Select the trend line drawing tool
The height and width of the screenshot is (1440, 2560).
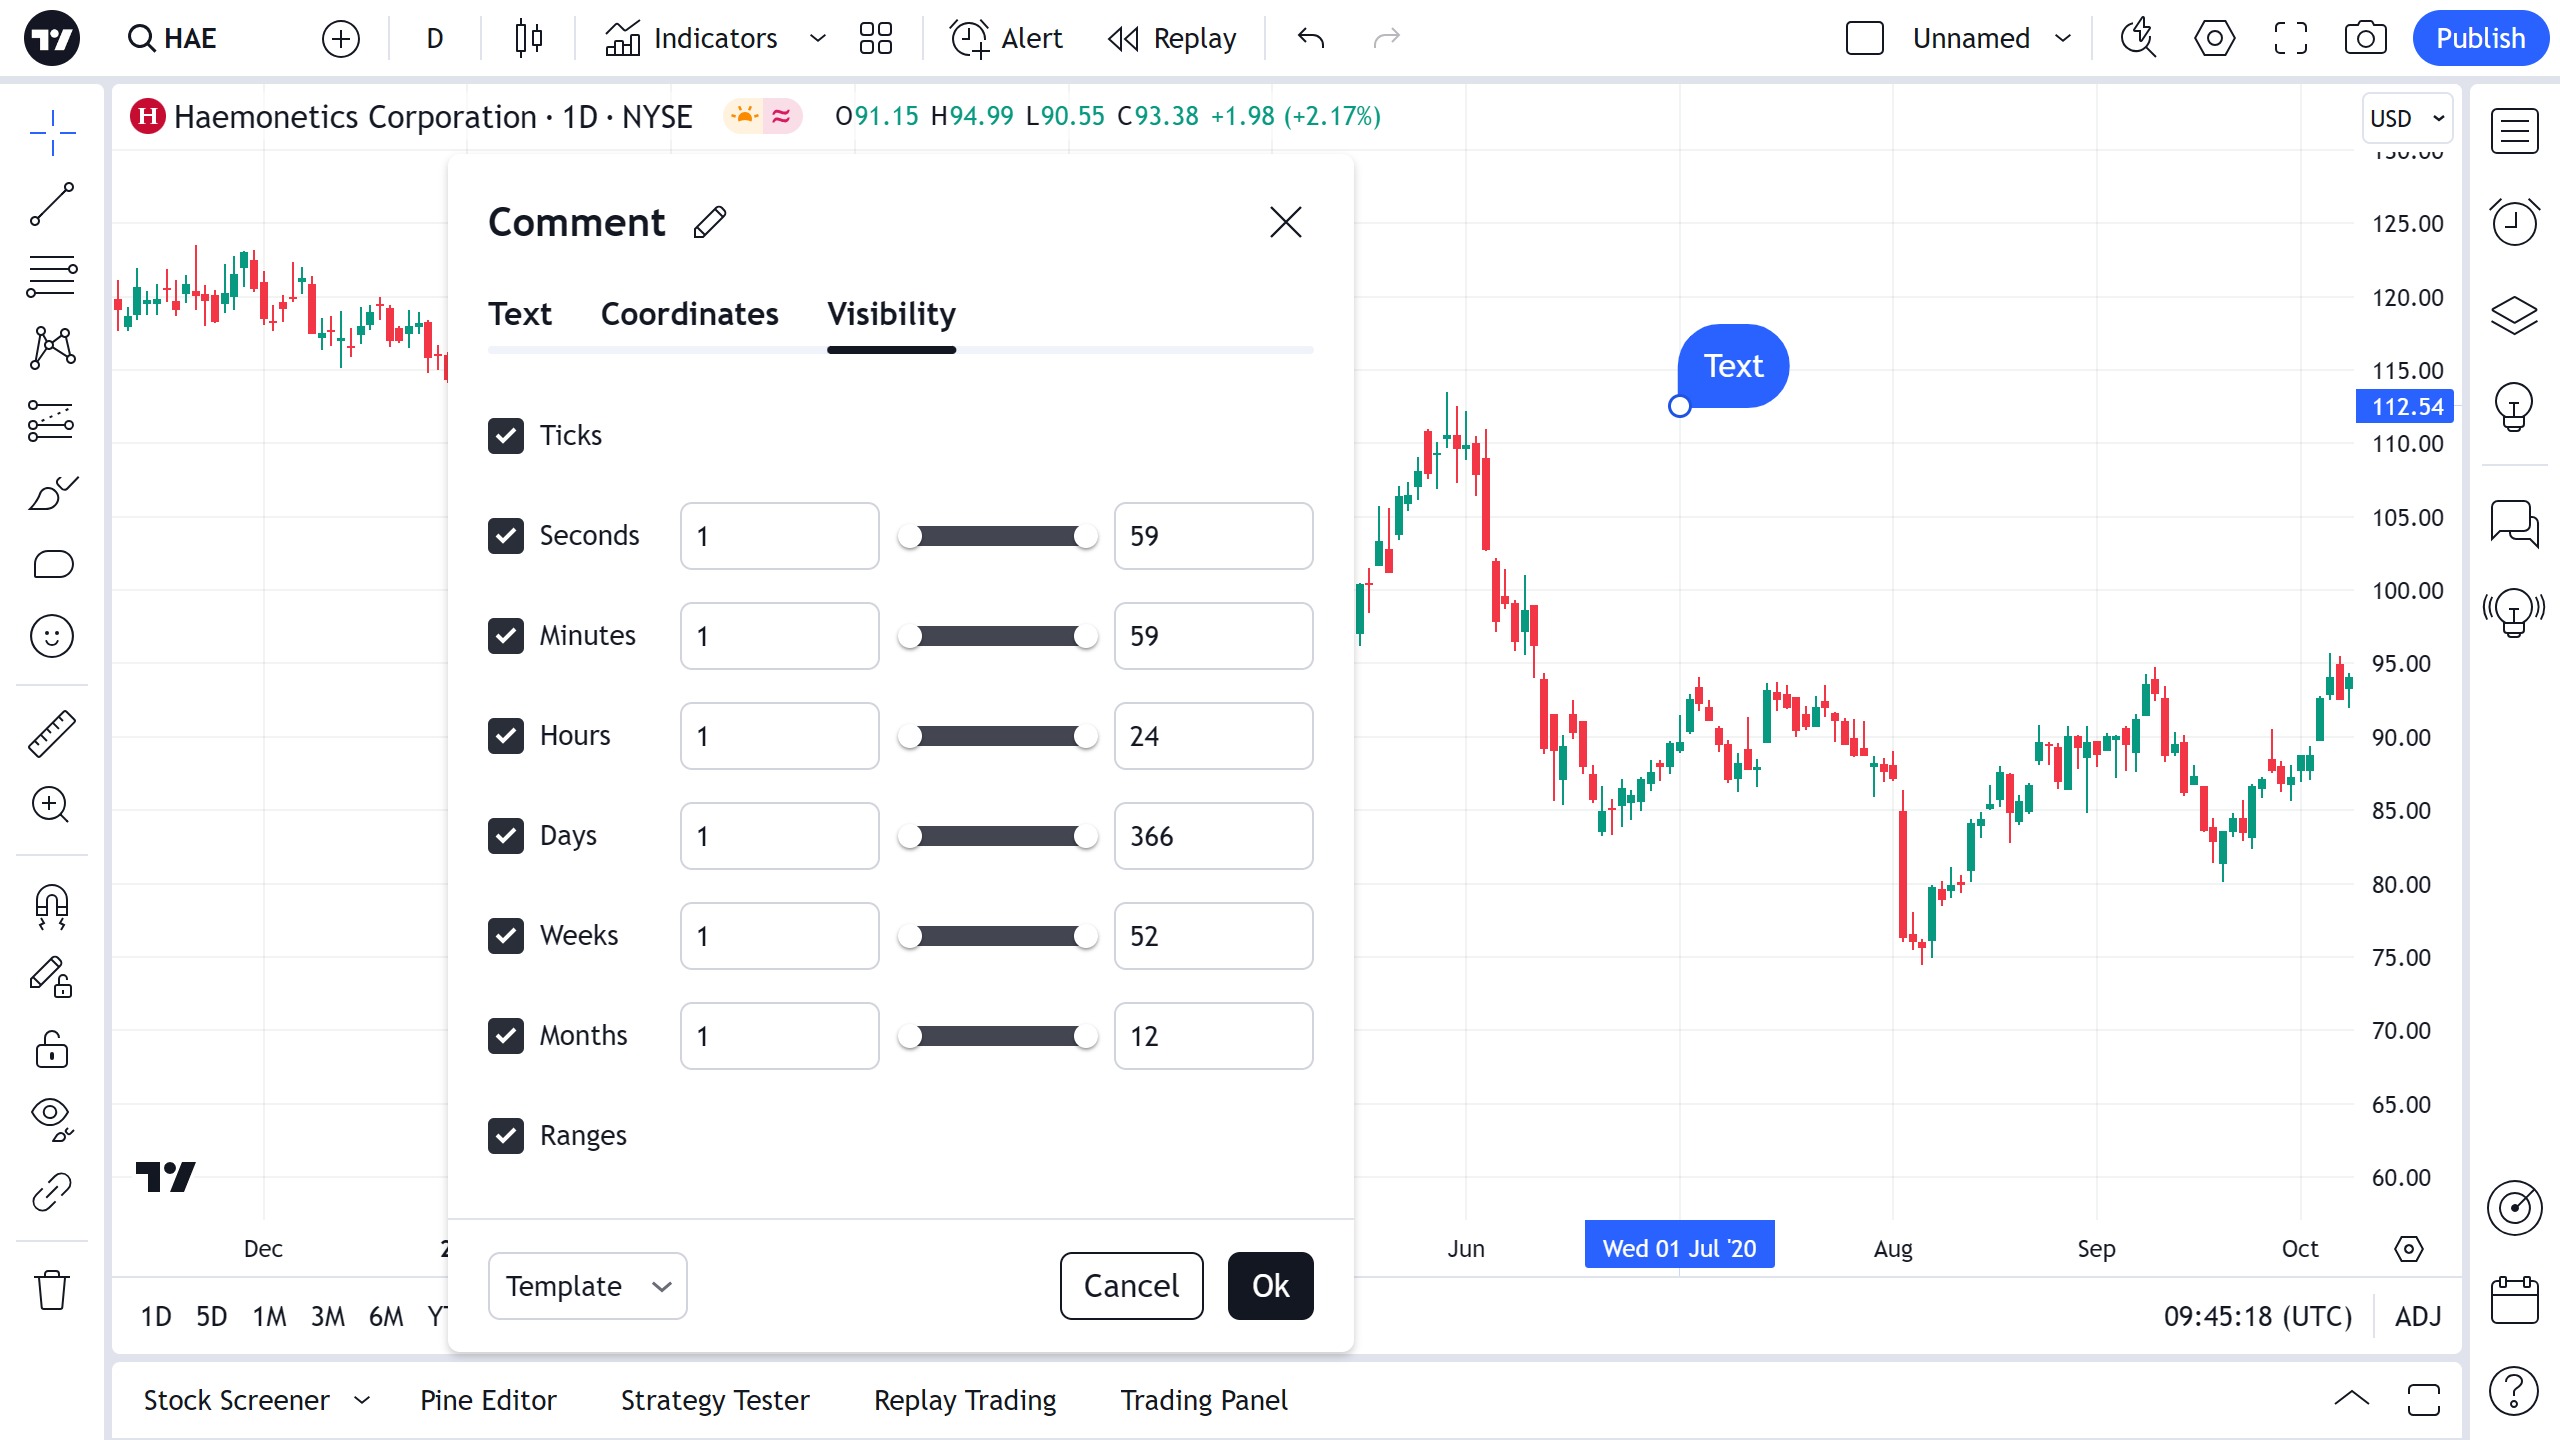52,204
